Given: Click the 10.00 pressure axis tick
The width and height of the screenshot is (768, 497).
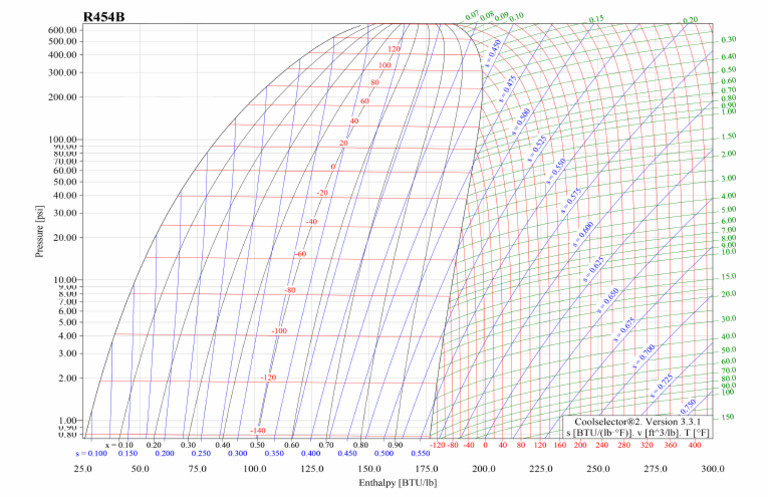Looking at the screenshot, I should (x=65, y=280).
